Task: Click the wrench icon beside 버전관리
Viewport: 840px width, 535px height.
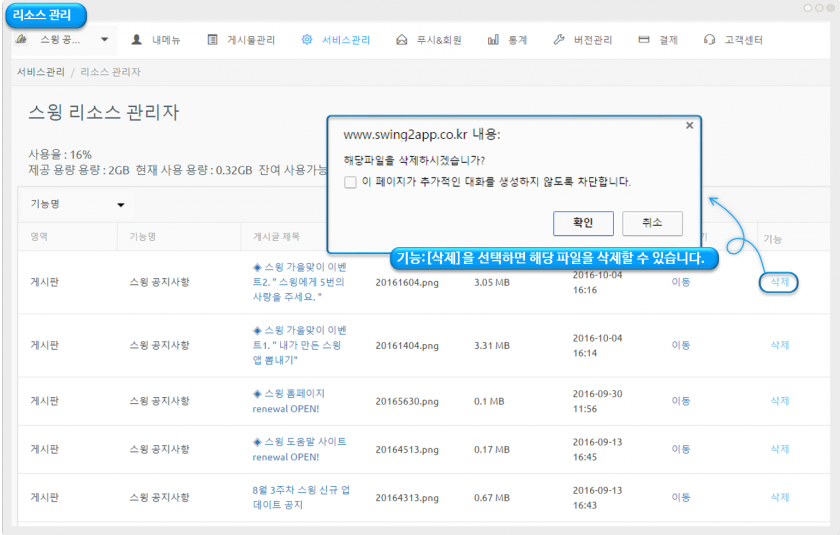Action: pyautogui.click(x=559, y=40)
